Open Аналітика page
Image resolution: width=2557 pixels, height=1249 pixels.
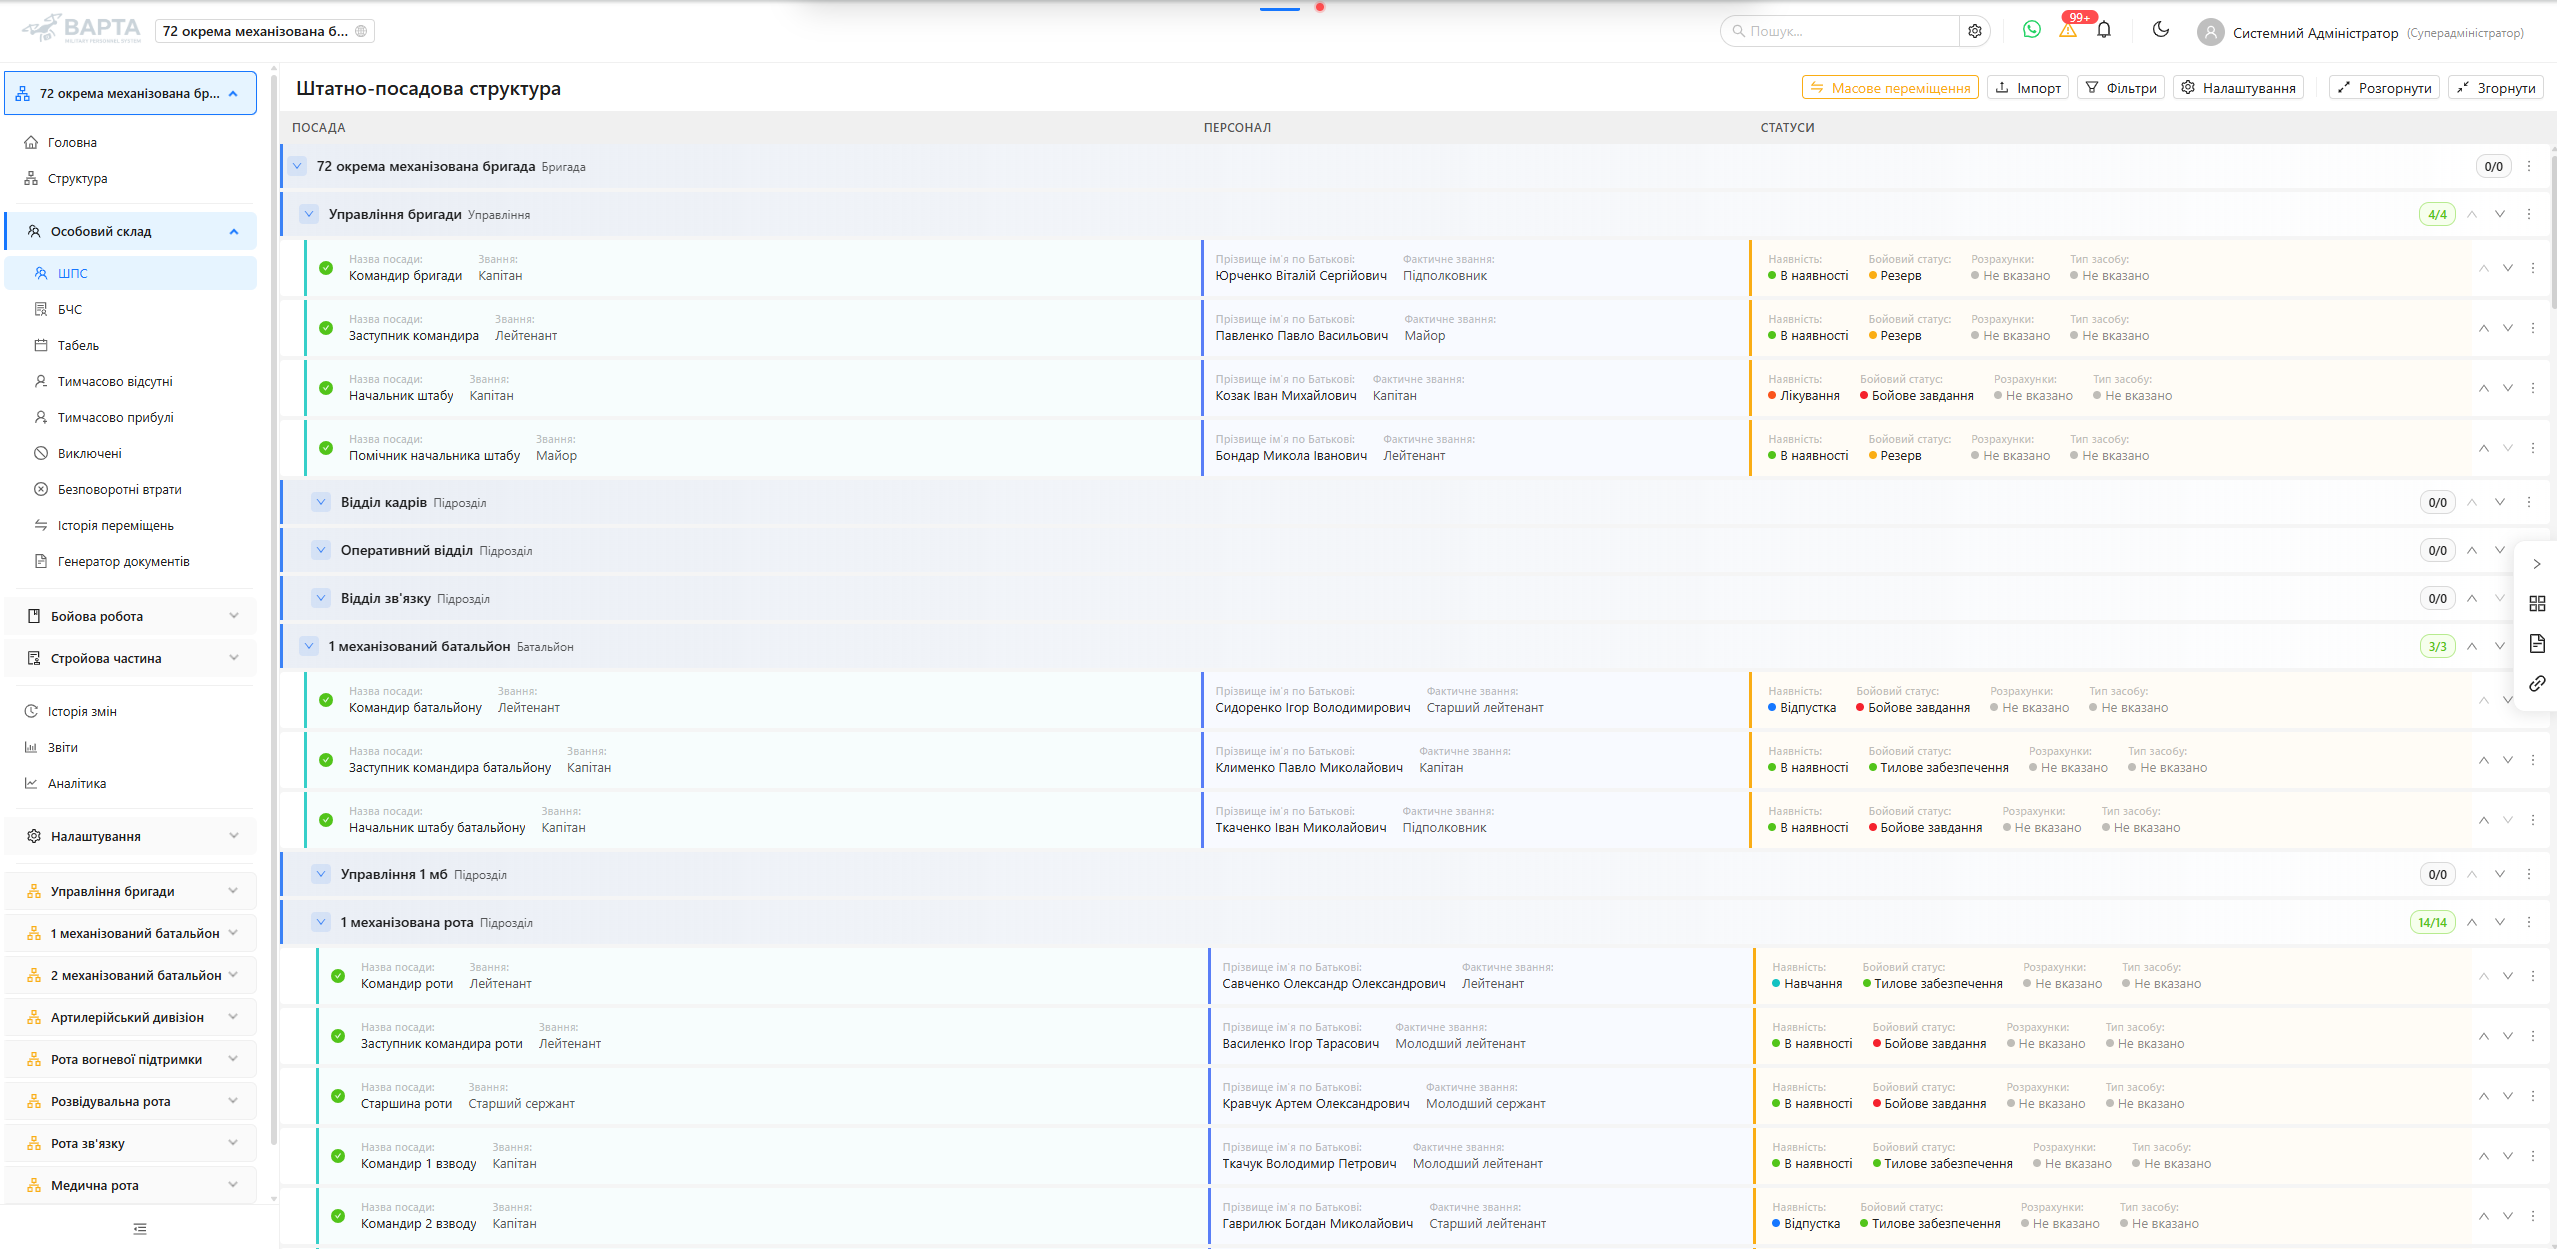(130, 783)
